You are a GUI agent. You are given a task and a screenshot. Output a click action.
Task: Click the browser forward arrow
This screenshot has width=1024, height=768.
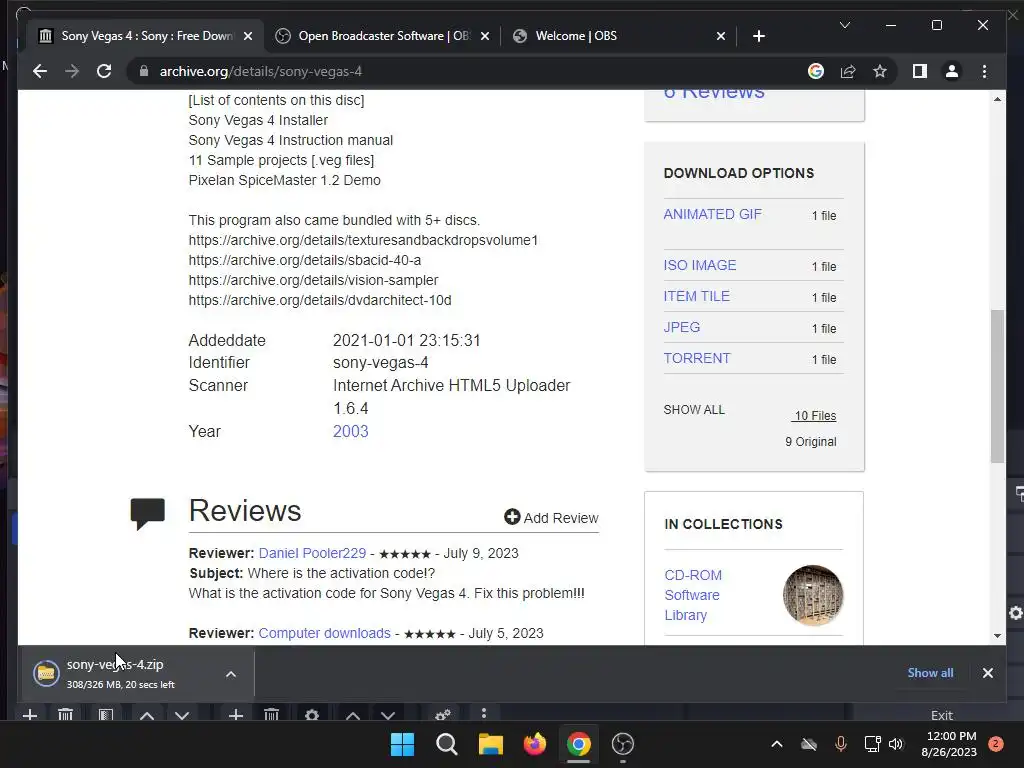click(72, 71)
